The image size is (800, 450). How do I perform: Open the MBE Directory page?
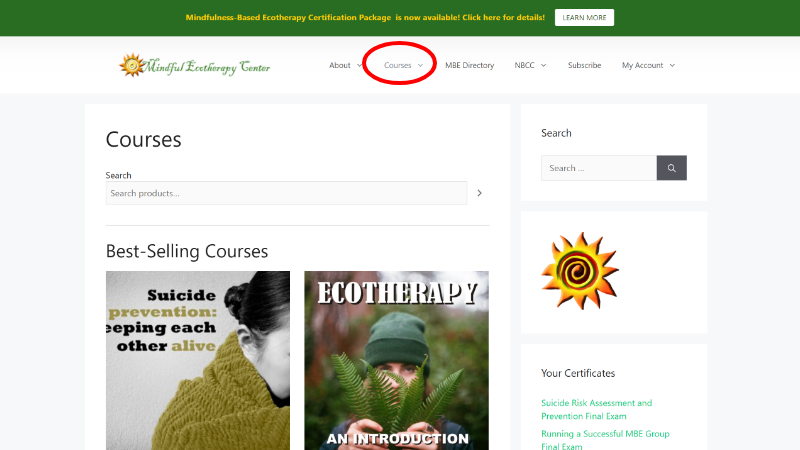tap(469, 65)
